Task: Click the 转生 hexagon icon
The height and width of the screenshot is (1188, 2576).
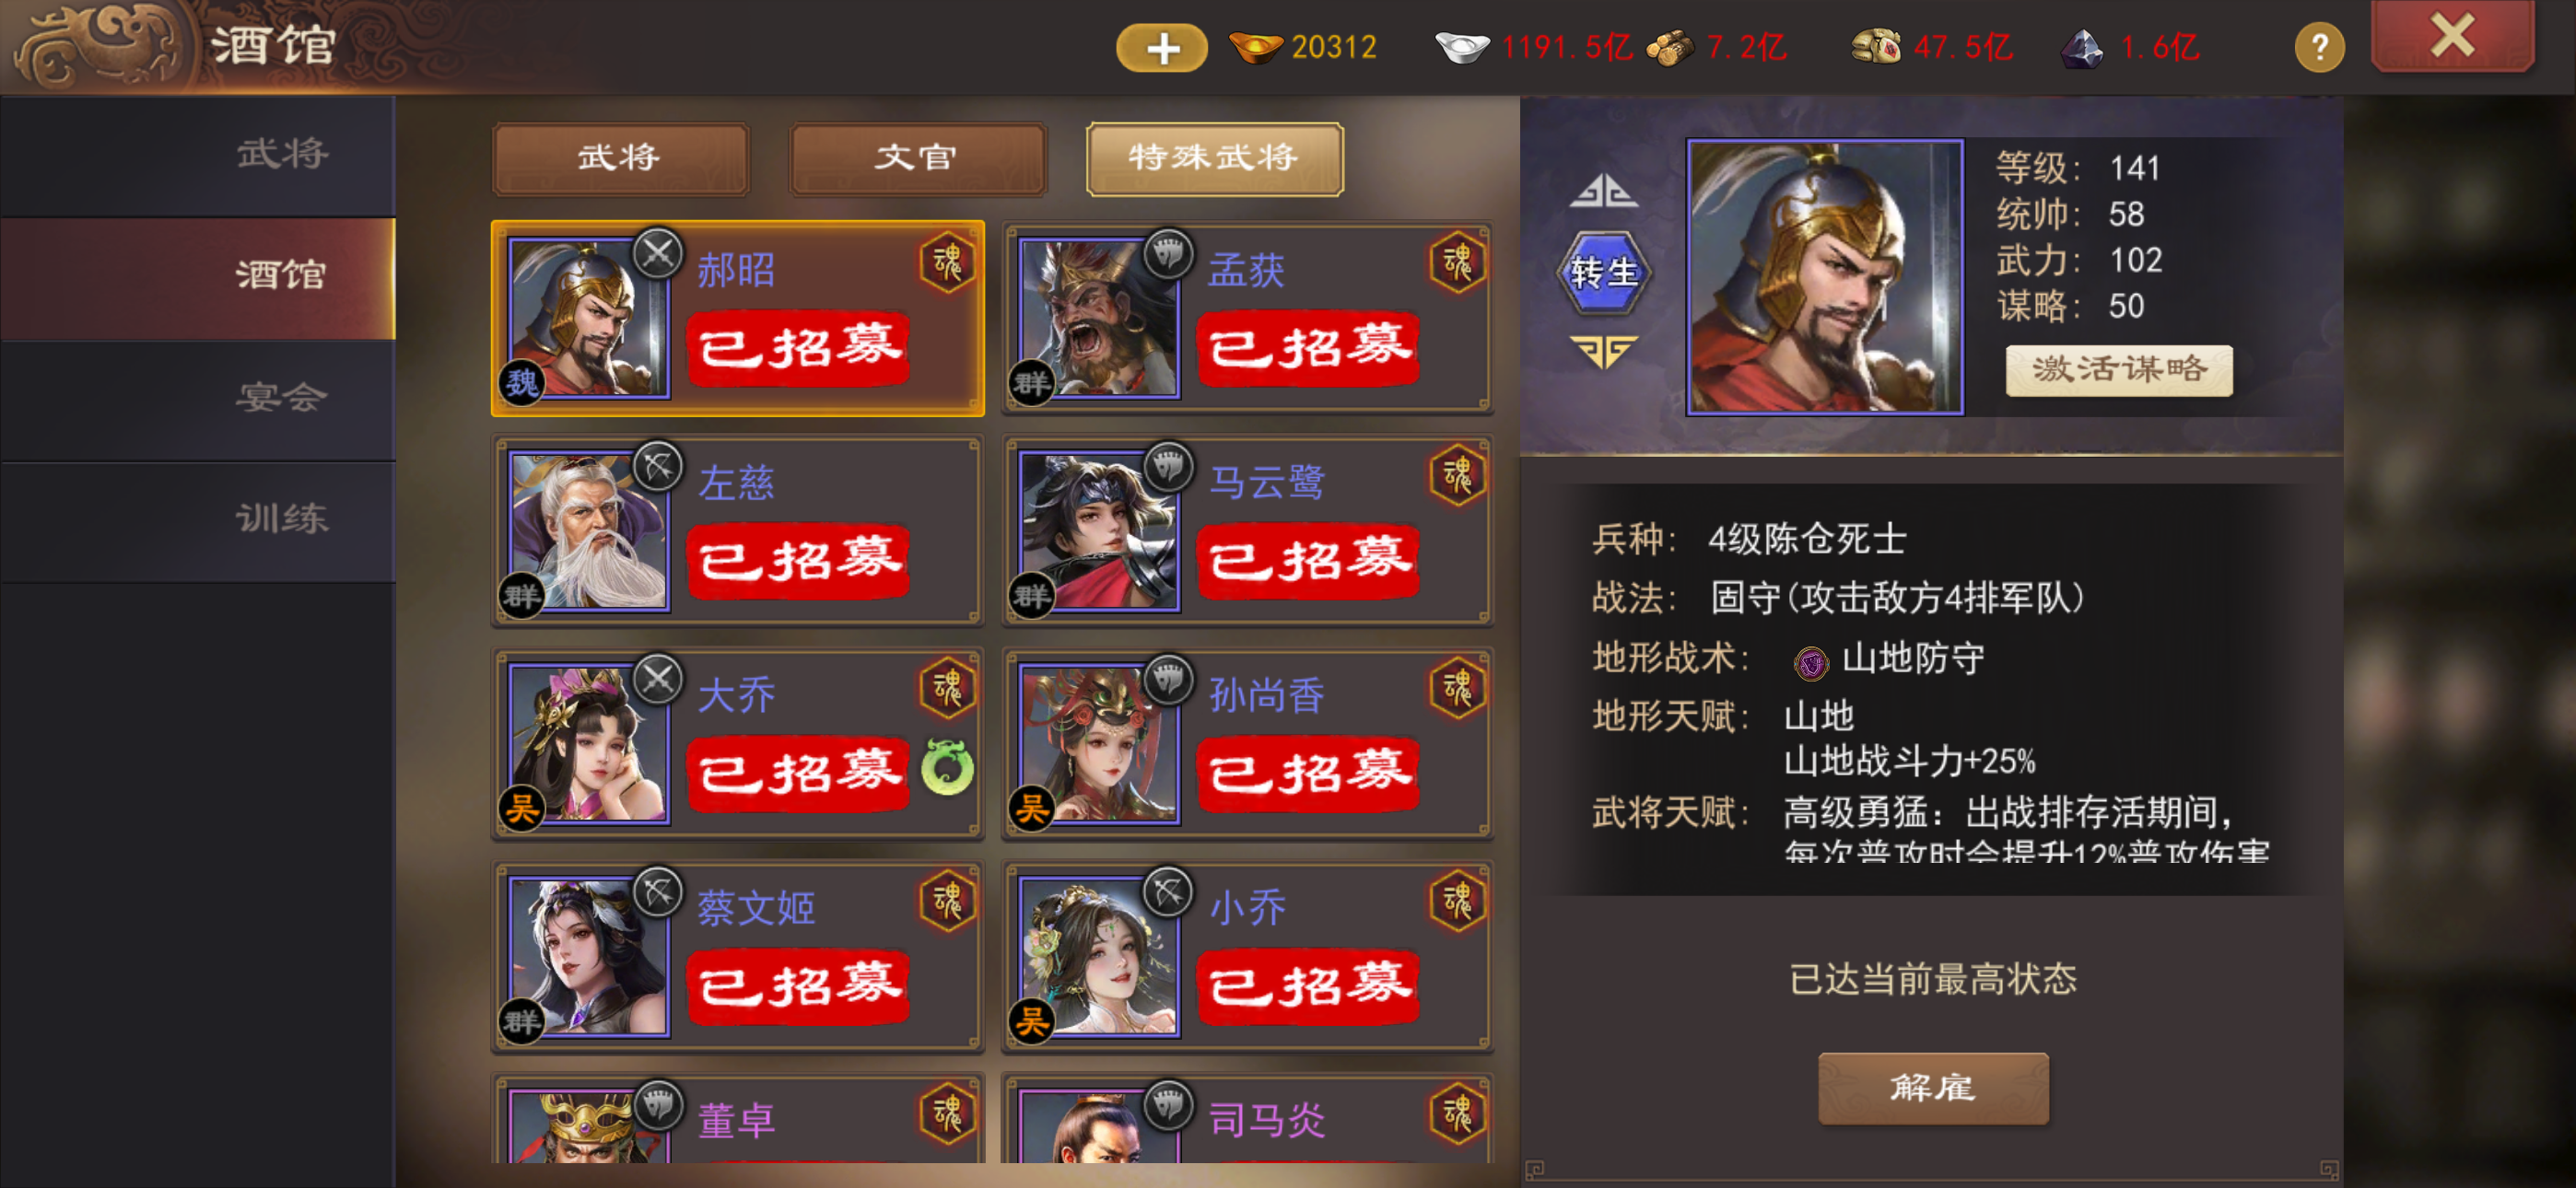Action: coord(1603,272)
